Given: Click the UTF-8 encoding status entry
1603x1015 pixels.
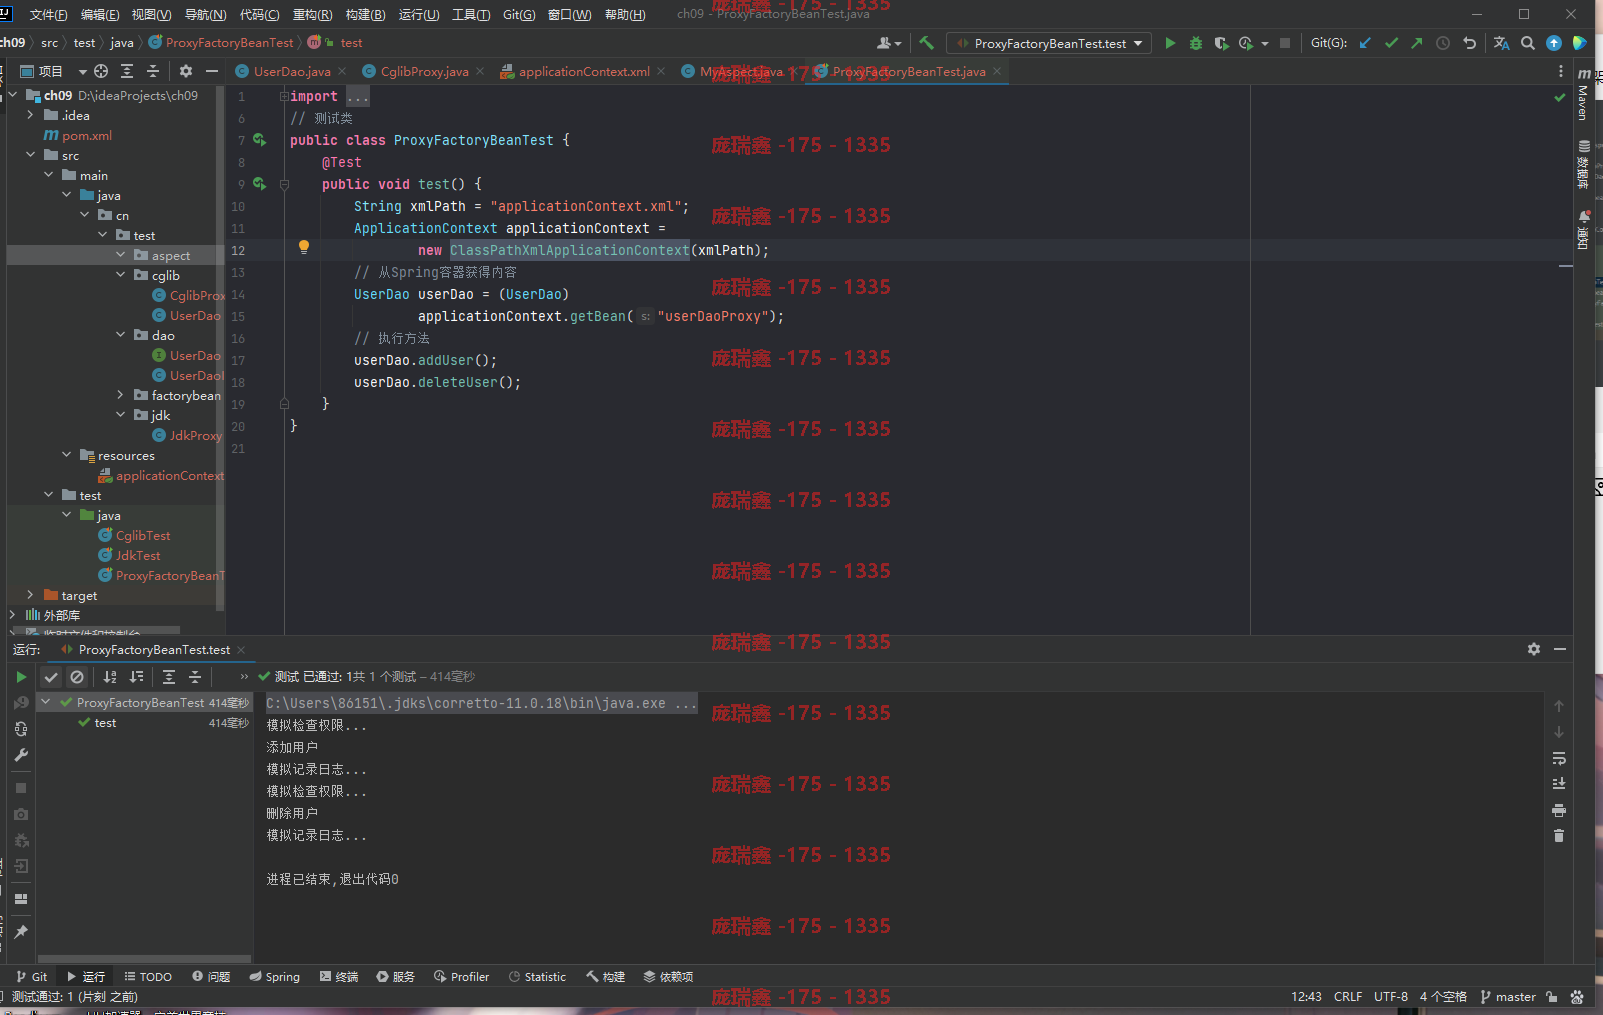Looking at the screenshot, I should pos(1390,997).
